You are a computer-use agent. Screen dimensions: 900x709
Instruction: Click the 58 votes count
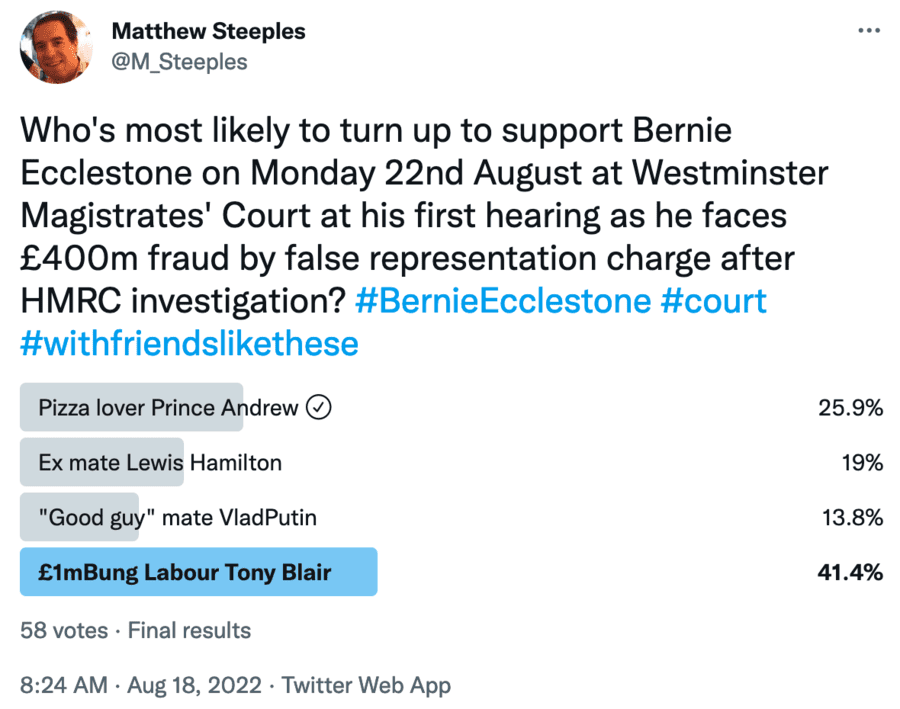[x=59, y=630]
